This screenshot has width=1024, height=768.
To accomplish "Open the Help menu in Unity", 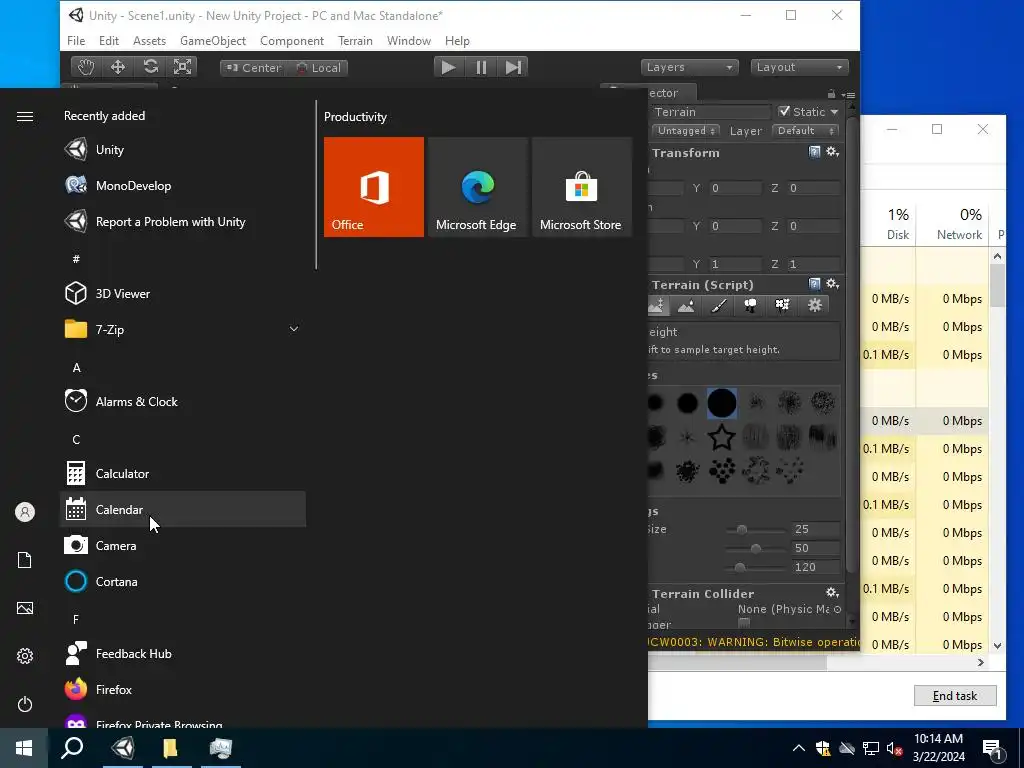I will point(457,40).
